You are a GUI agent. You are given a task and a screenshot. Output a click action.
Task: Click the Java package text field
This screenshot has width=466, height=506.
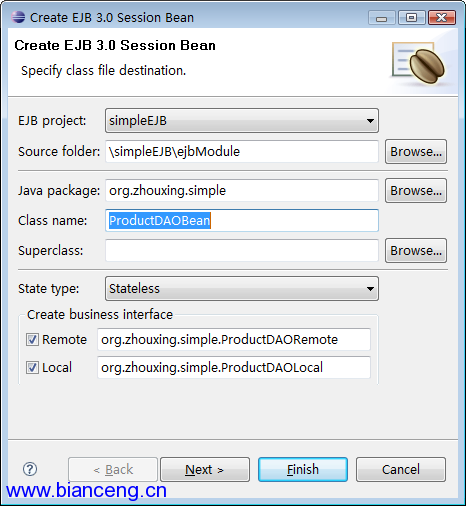pos(242,191)
